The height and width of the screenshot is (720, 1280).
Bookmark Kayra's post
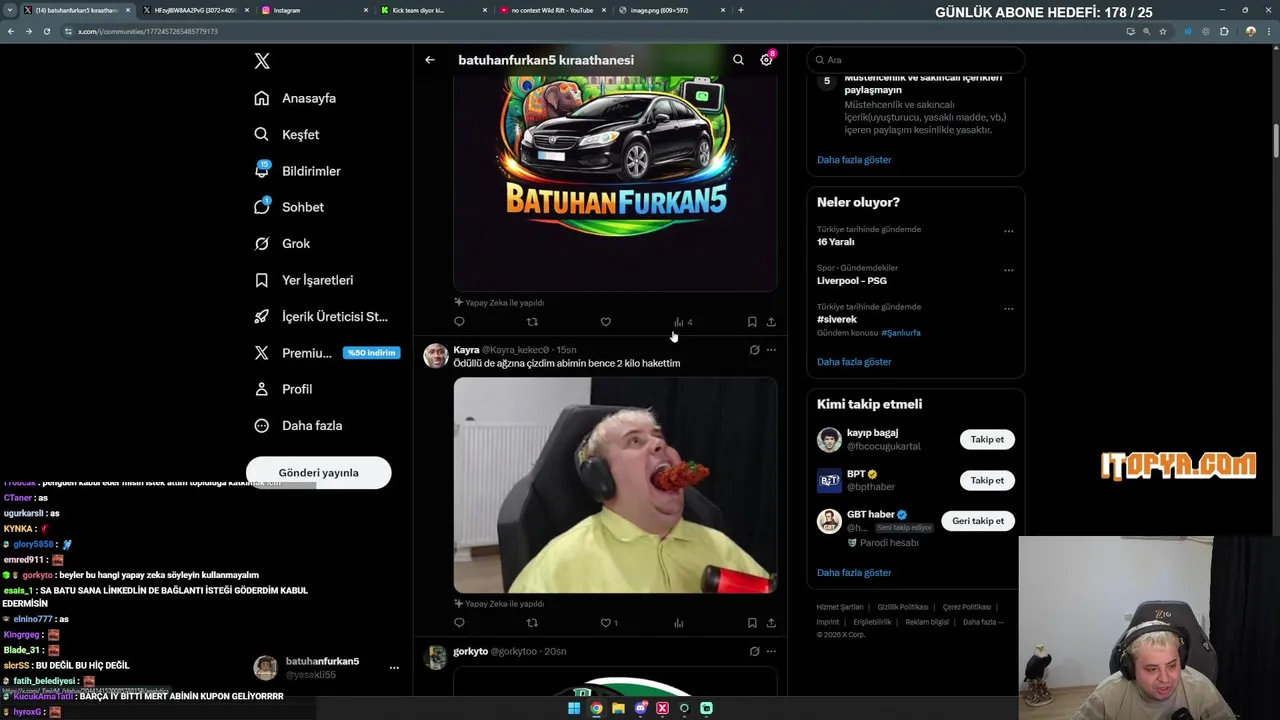point(752,623)
